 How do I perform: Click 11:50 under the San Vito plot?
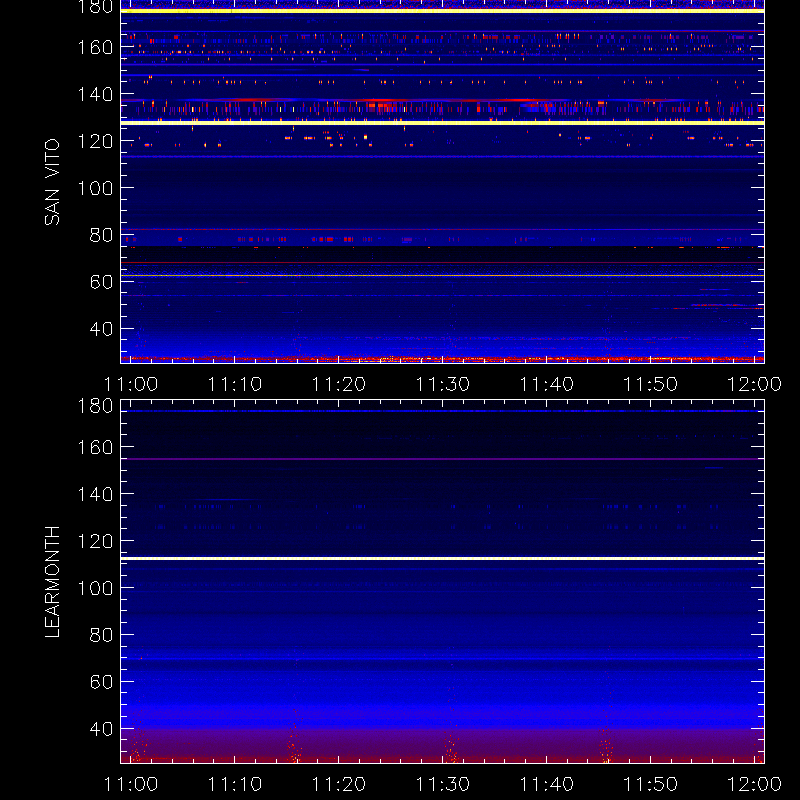[651, 384]
